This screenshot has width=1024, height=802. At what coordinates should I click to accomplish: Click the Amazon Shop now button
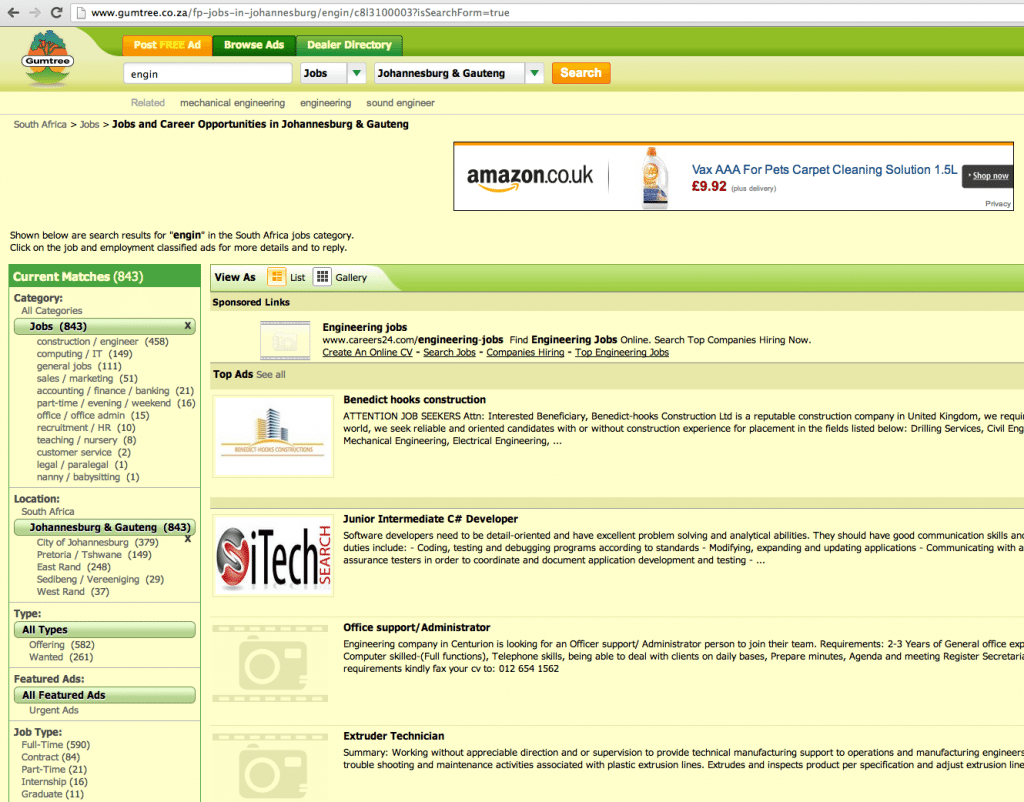tap(988, 176)
